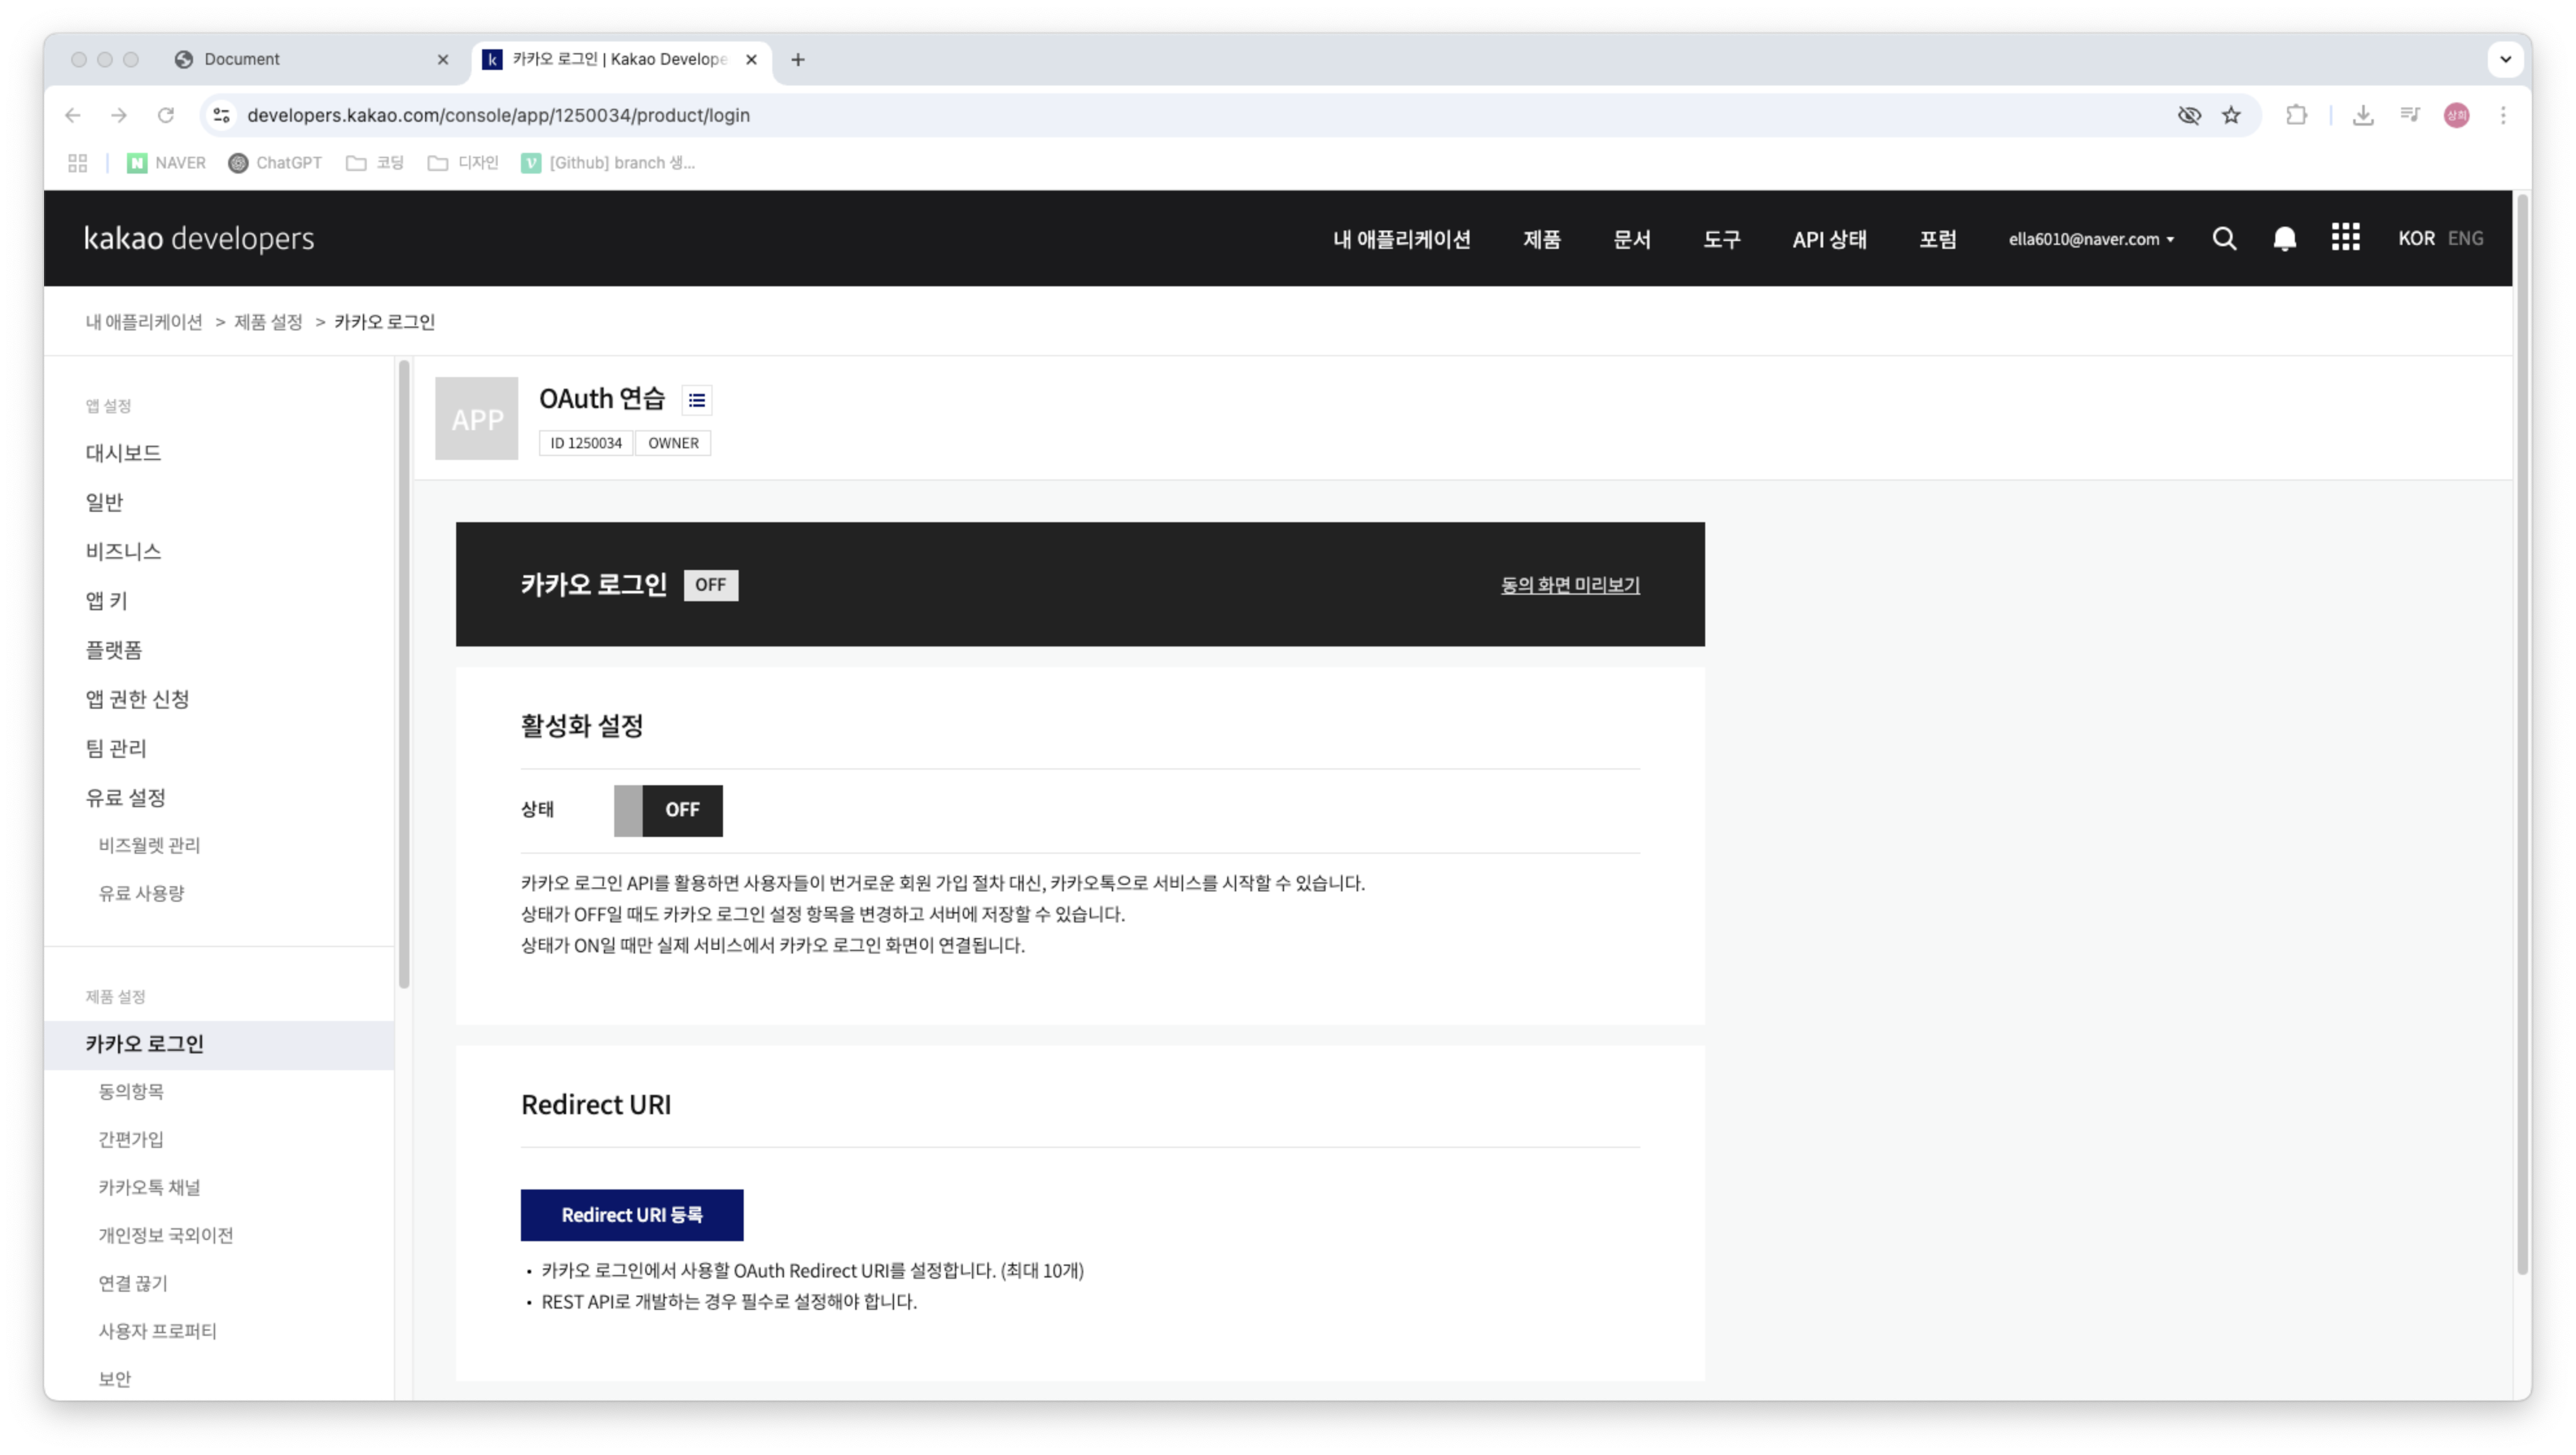Open the 도구 menu in header
Screen dimensions: 2576x1455
(x=1721, y=239)
